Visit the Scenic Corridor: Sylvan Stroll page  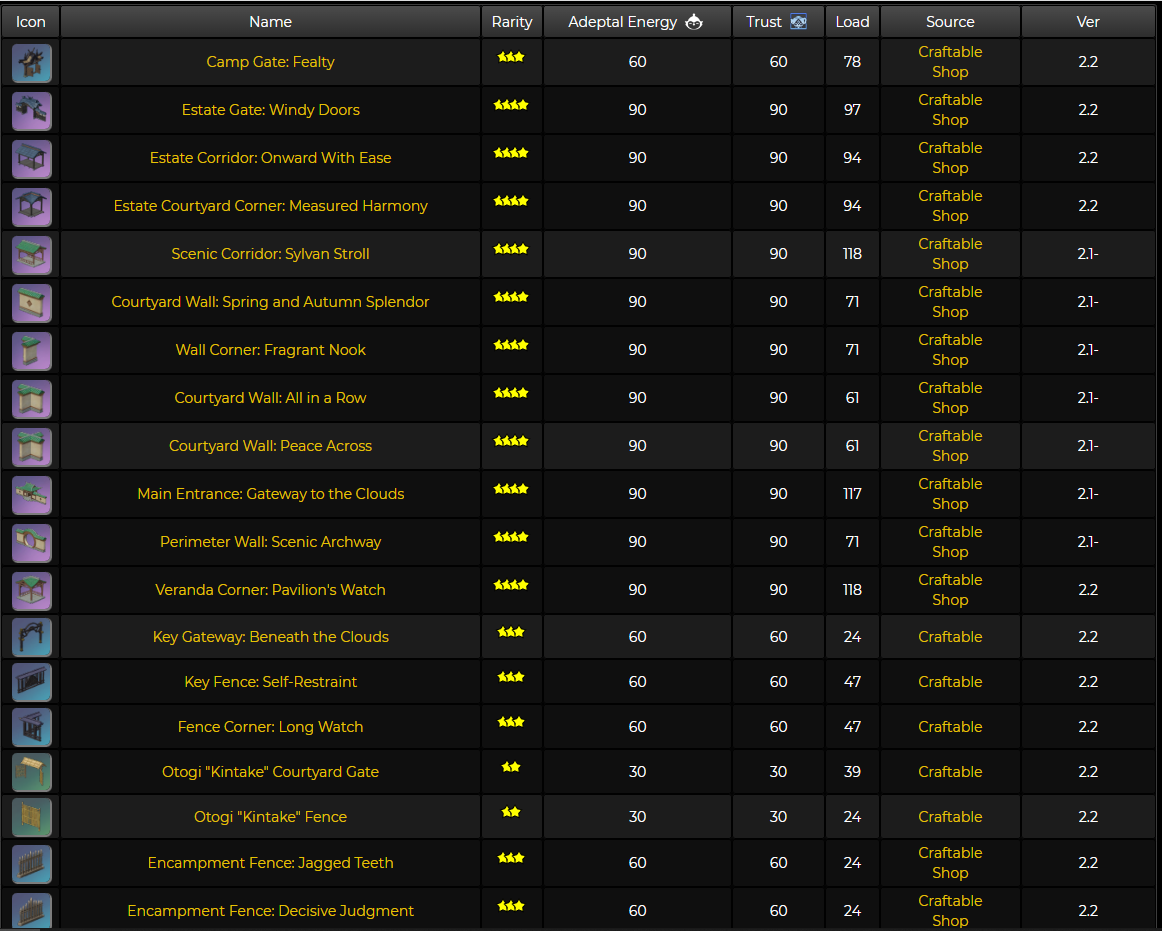pyautogui.click(x=270, y=254)
